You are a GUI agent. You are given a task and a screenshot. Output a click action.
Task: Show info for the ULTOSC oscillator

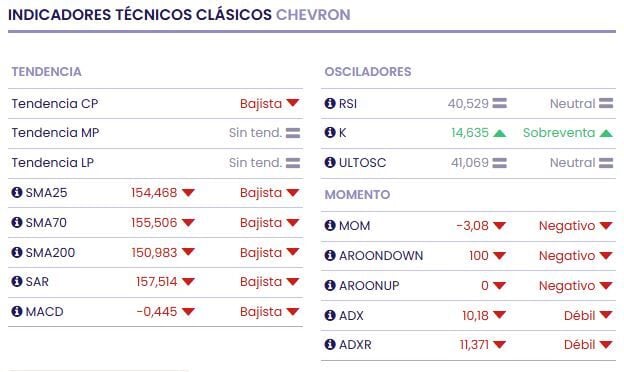(x=330, y=162)
